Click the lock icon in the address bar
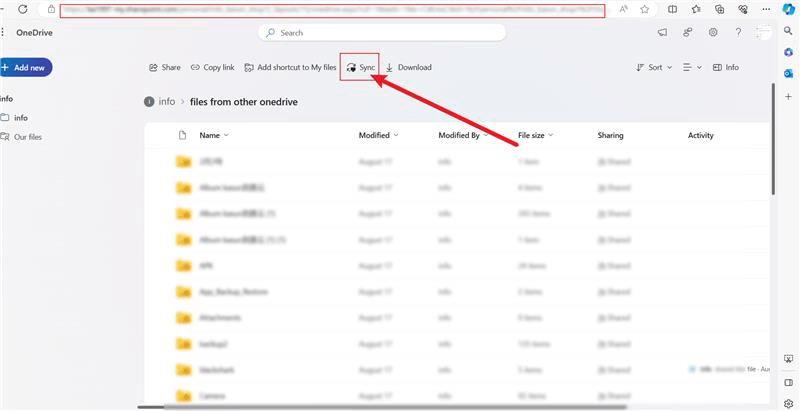800x411 pixels. click(x=51, y=9)
